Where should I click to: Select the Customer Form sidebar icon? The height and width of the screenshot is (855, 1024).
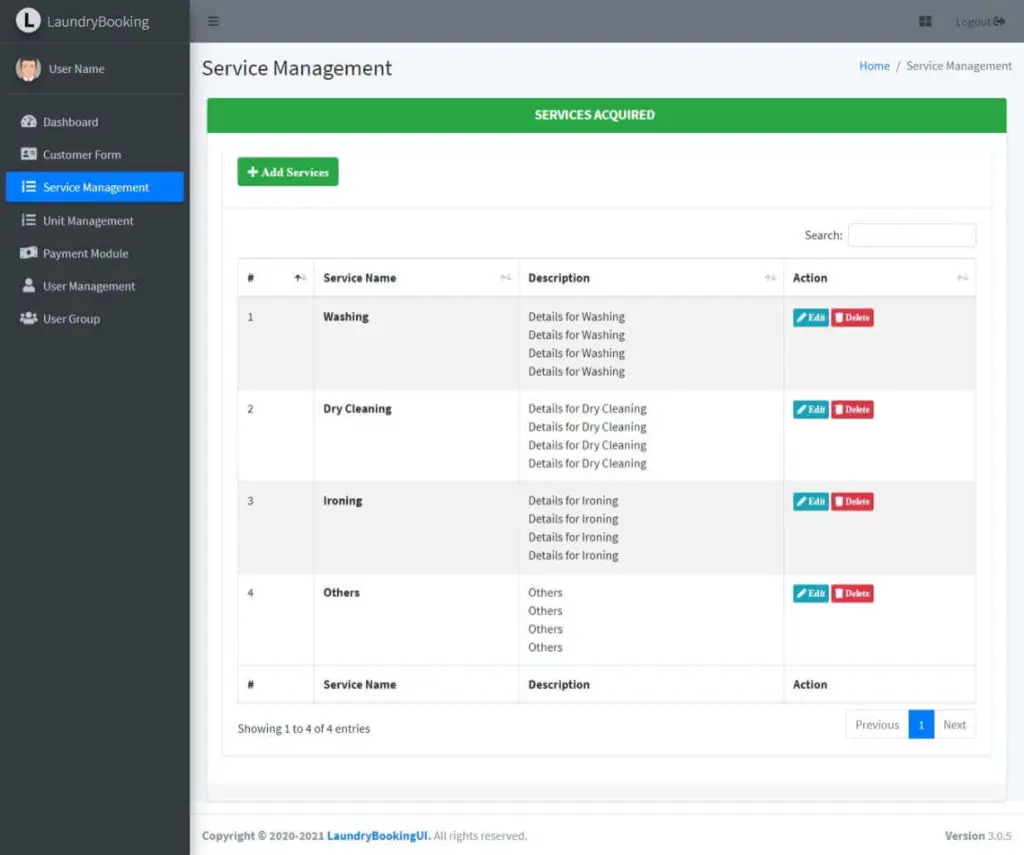click(x=29, y=154)
